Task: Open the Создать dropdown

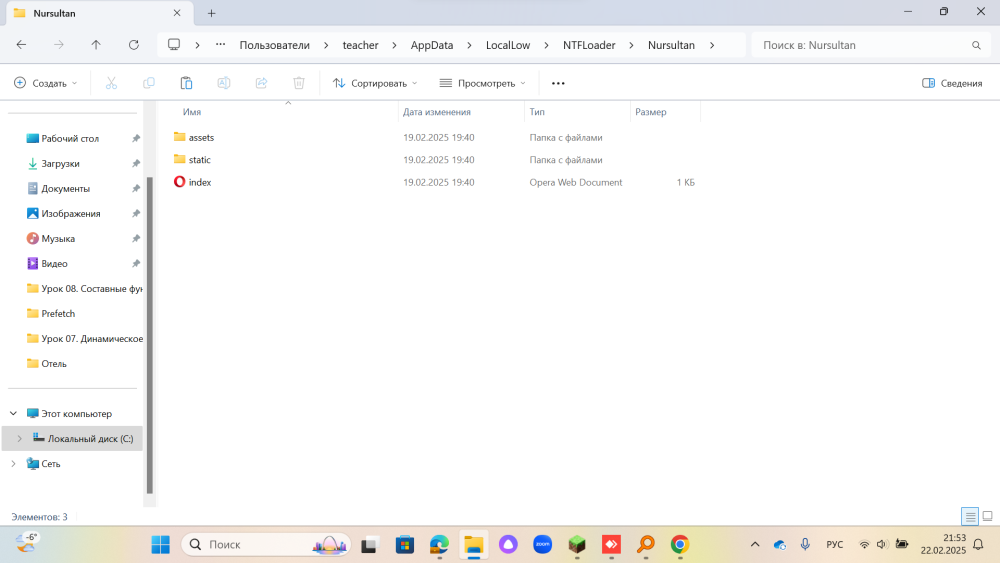Action: (x=46, y=84)
